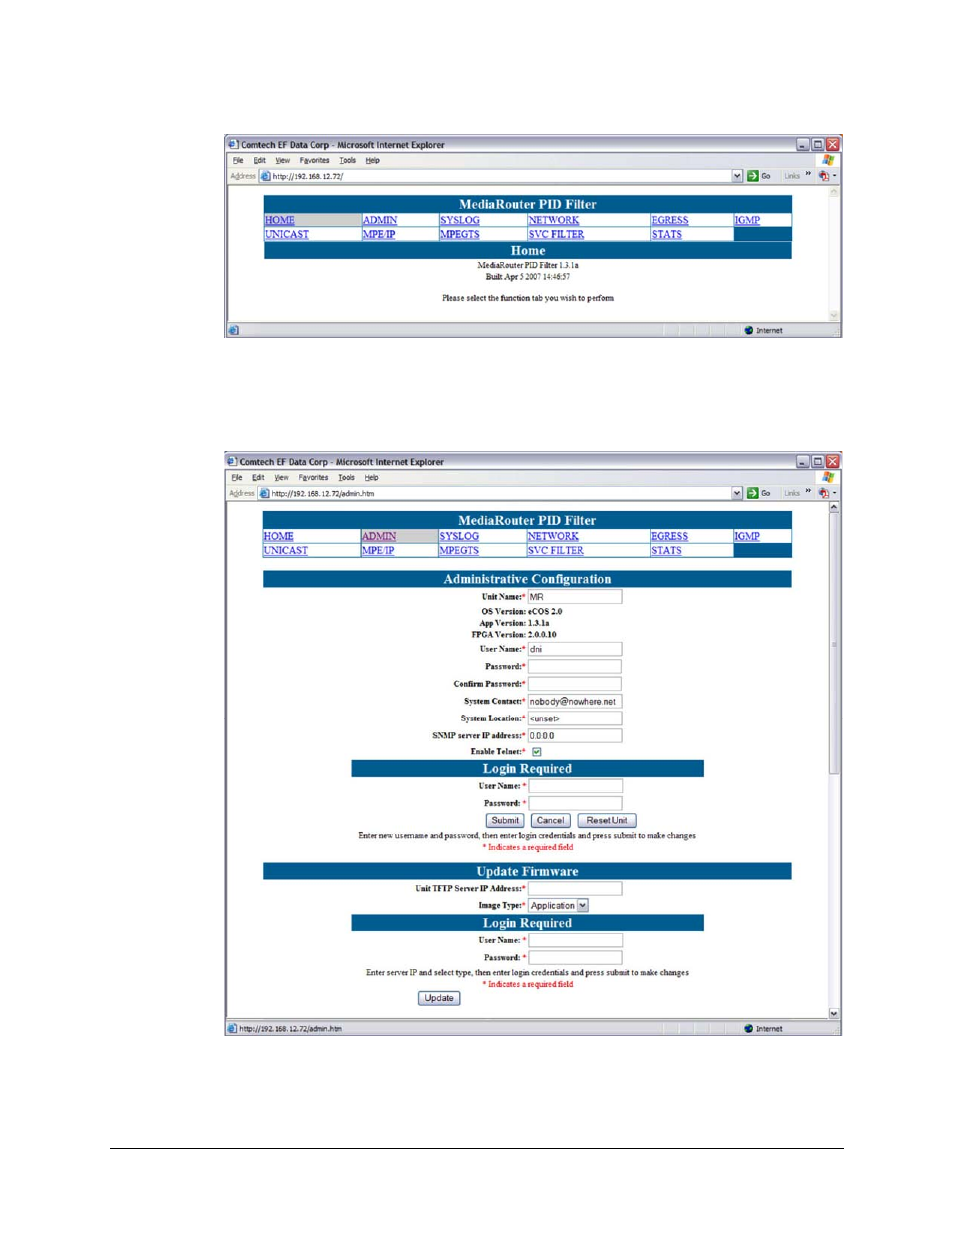Open STATS link in admin window
The image size is (954, 1235).
coord(666,551)
